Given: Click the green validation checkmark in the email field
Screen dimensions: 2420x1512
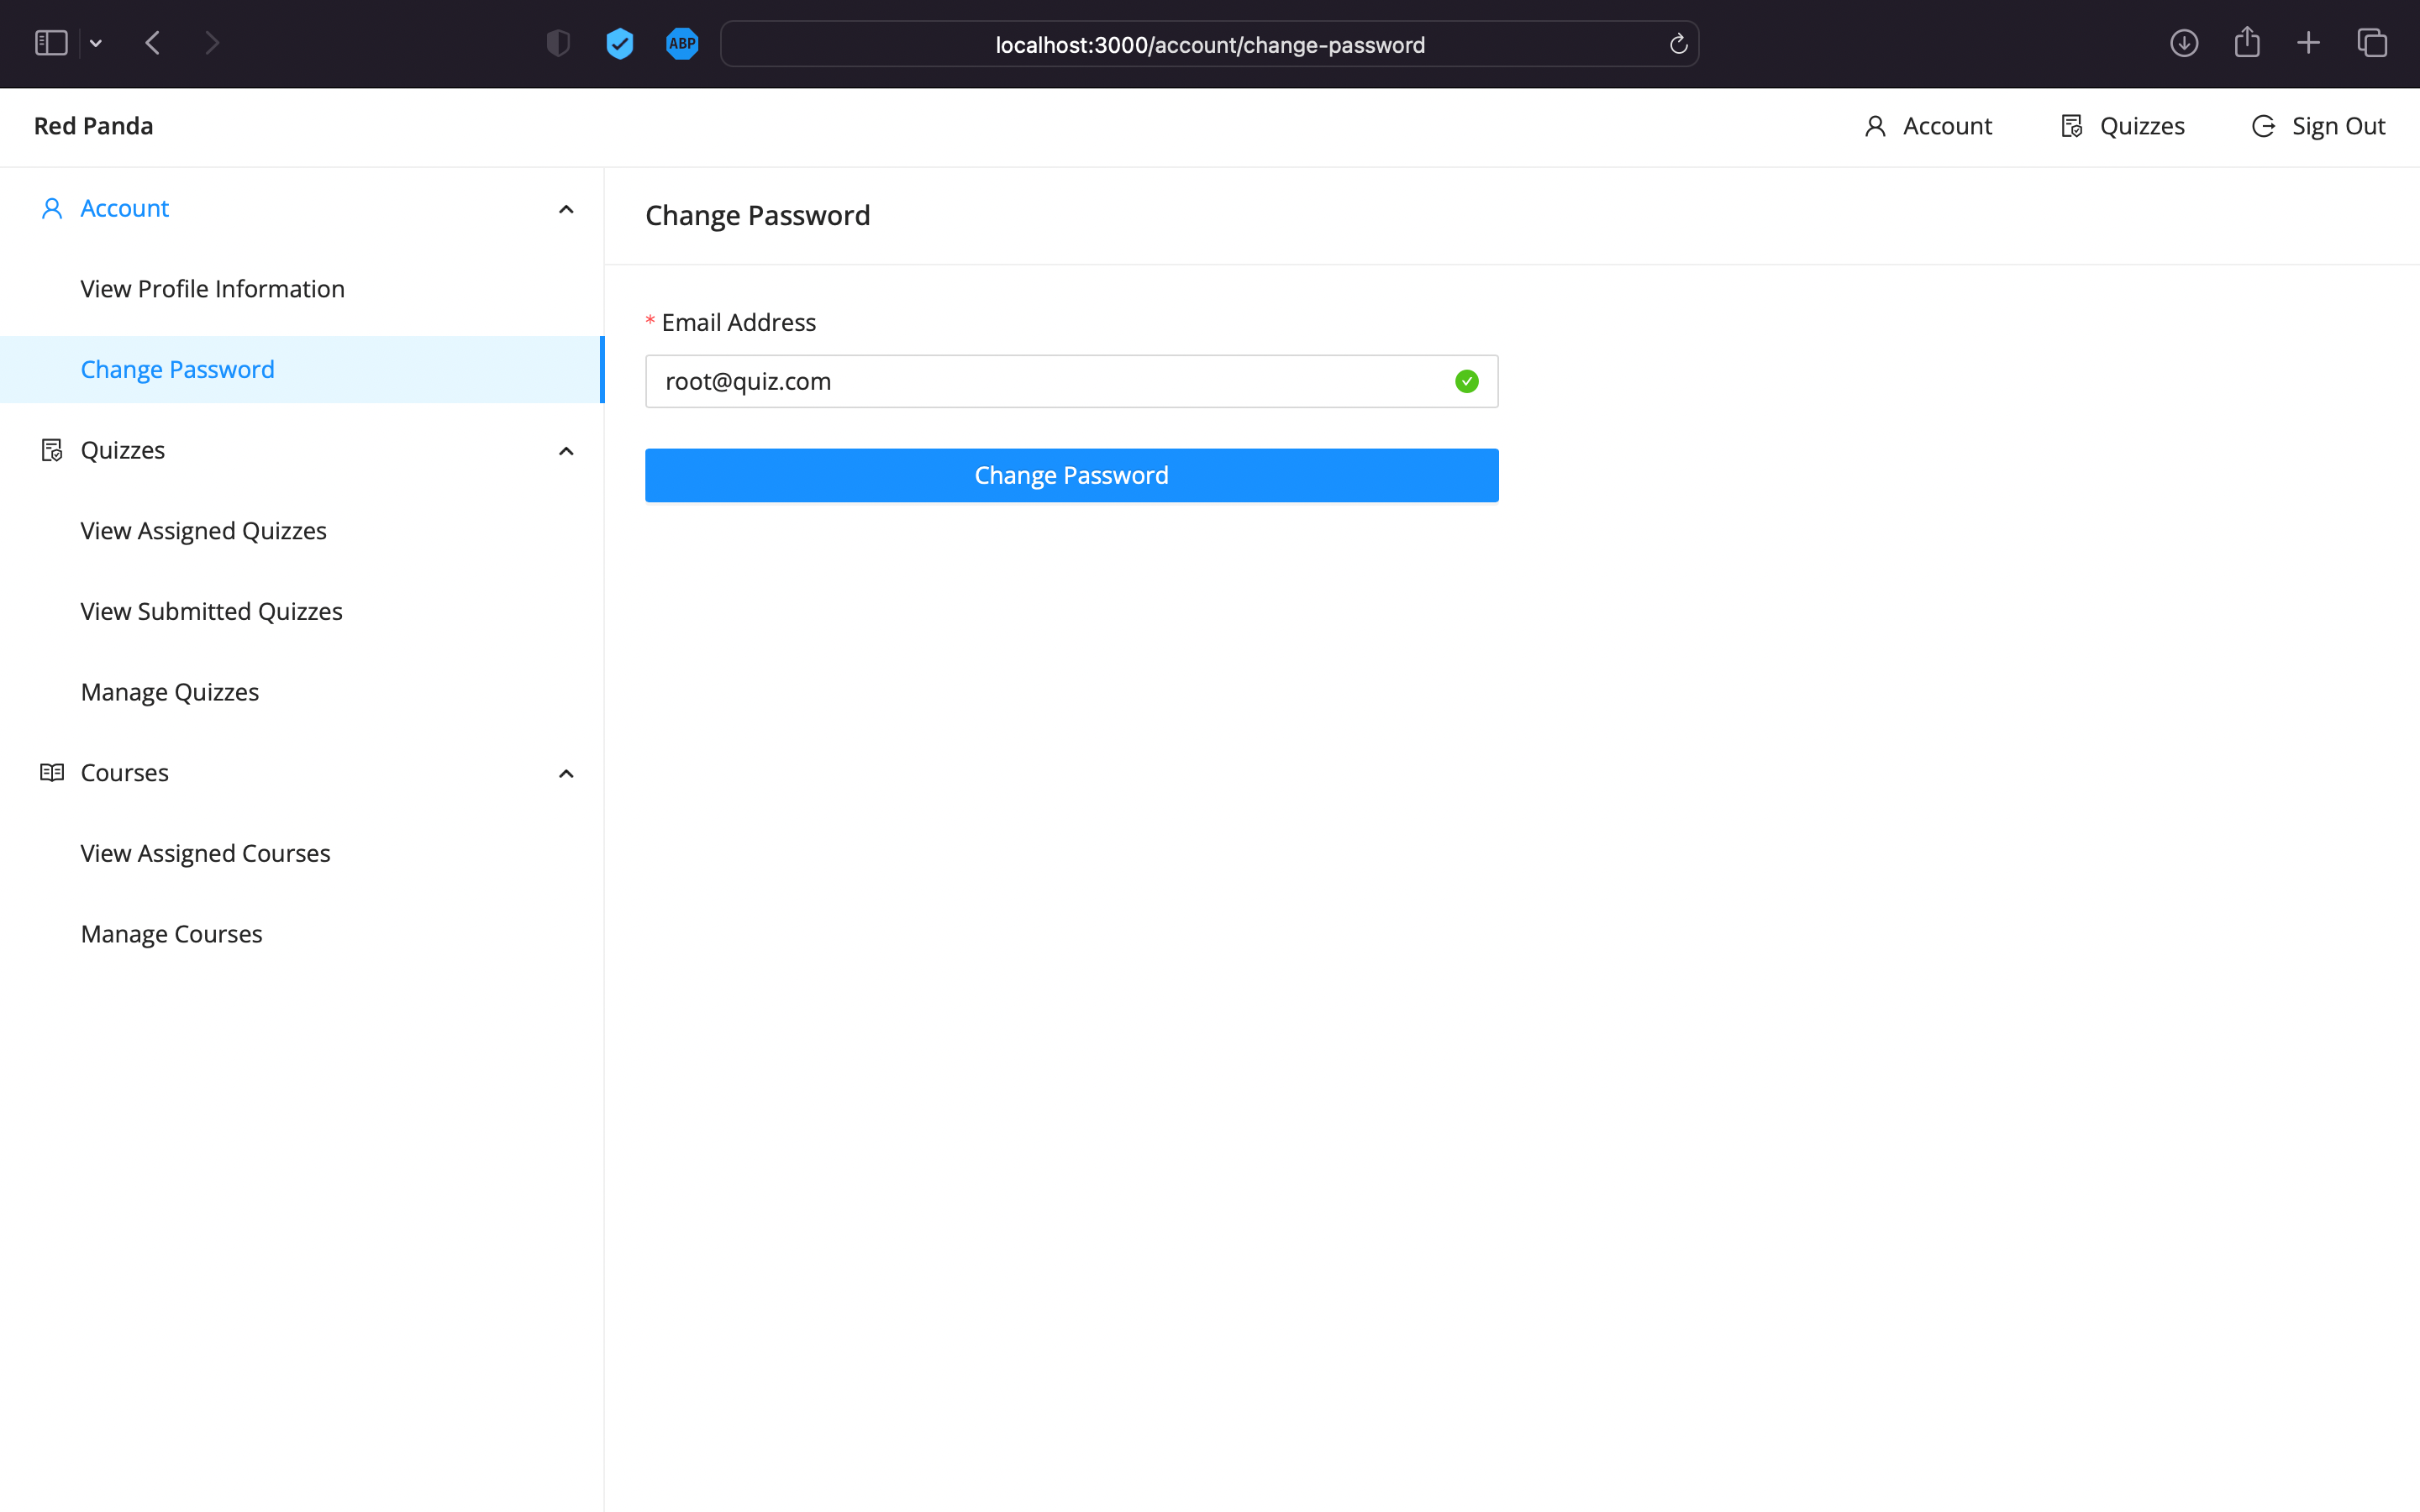Looking at the screenshot, I should [x=1466, y=381].
